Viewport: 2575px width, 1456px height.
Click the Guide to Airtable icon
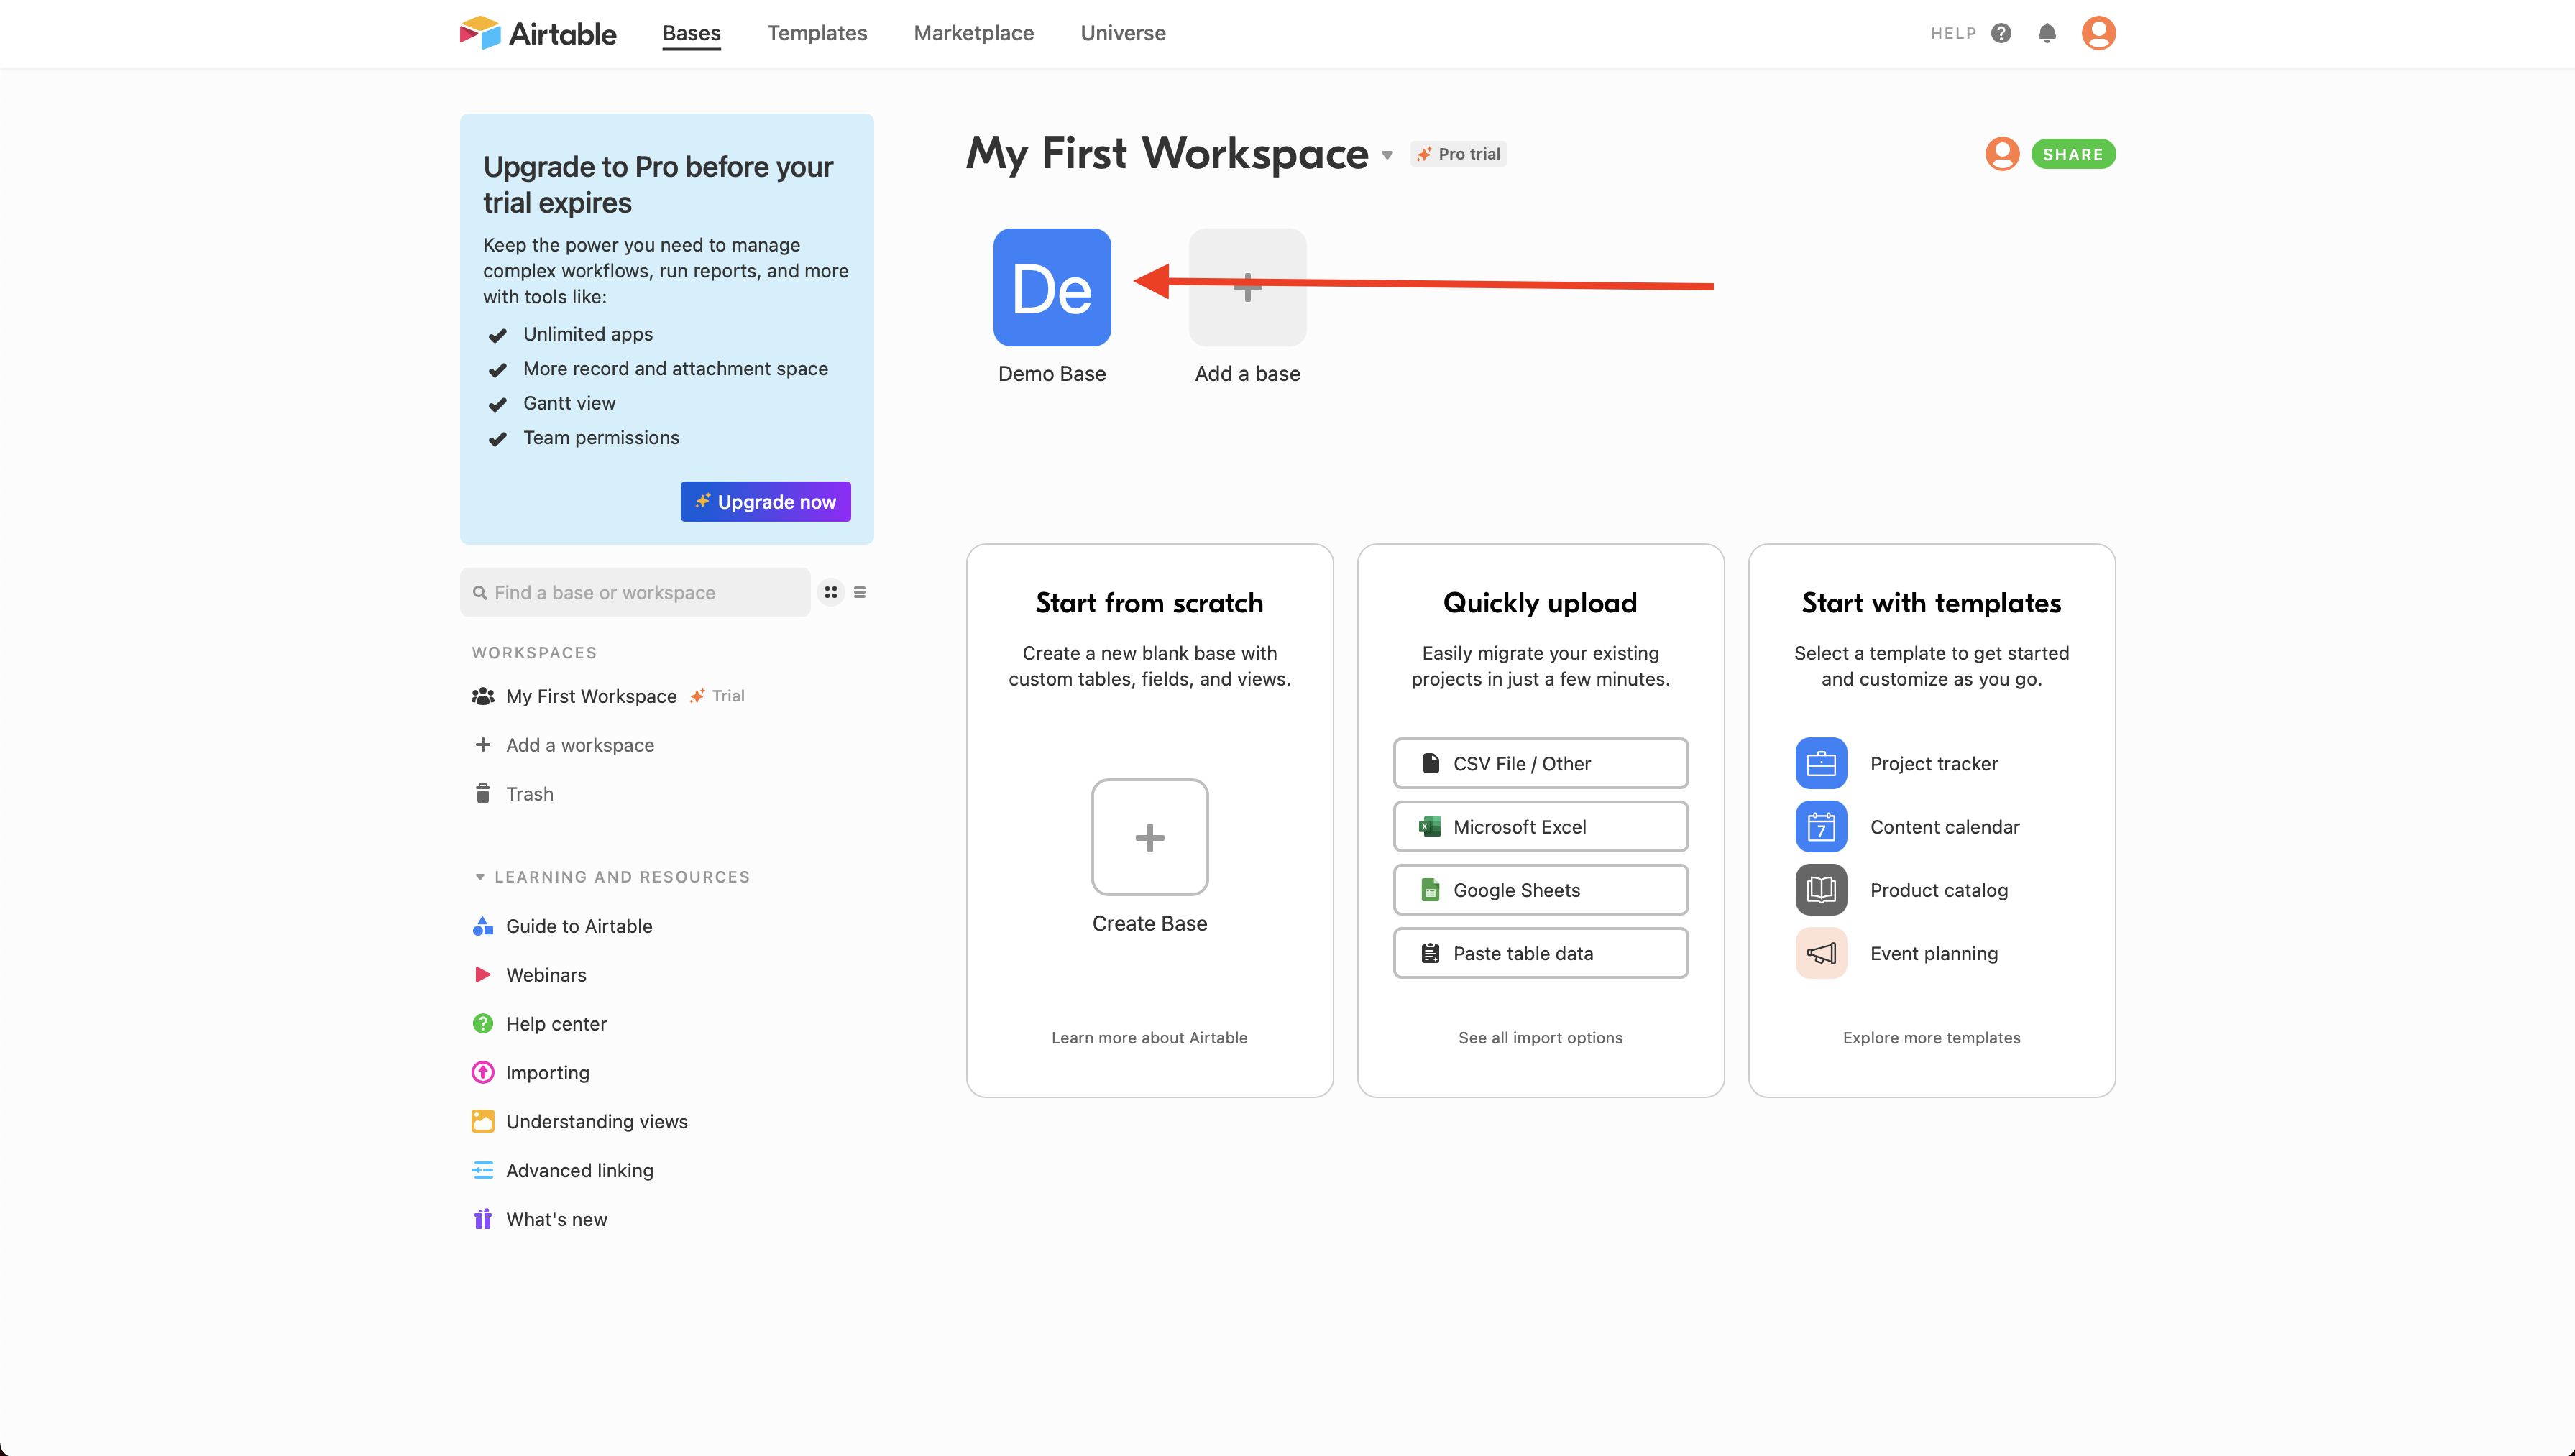tap(483, 926)
